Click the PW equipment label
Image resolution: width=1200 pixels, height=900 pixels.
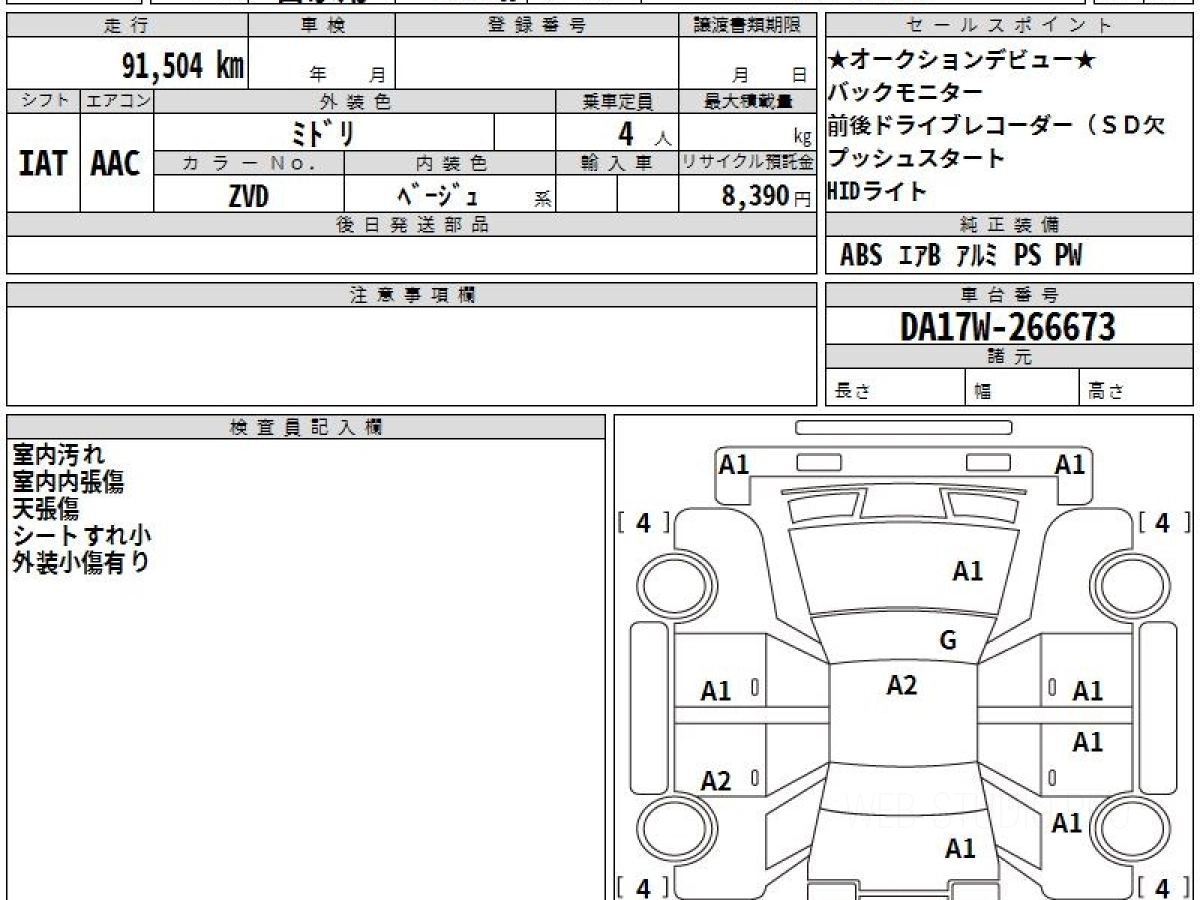tap(1068, 256)
